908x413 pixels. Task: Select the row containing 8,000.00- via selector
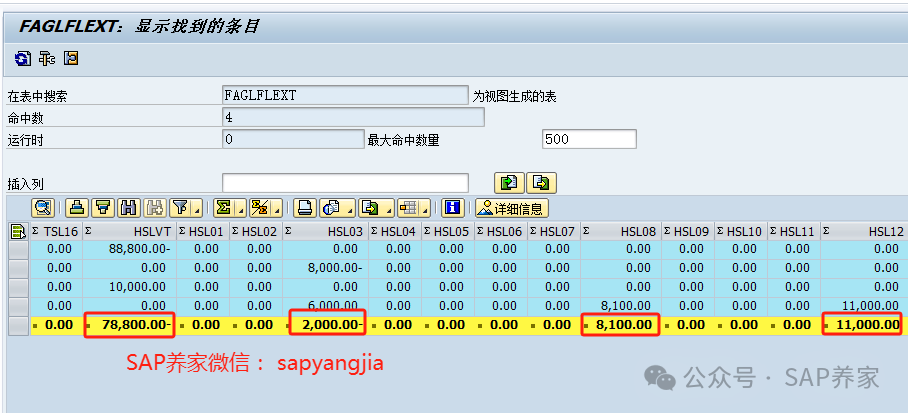pyautogui.click(x=19, y=268)
